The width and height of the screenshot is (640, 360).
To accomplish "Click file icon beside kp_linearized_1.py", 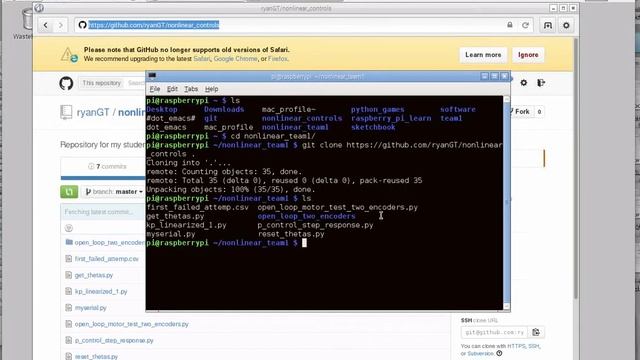I will 69,291.
